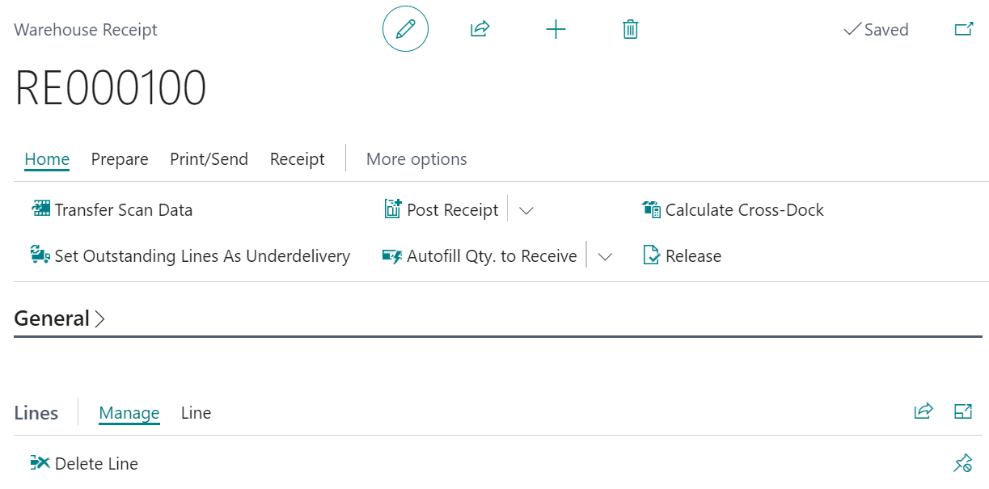Click Set Outstanding Lines As Underdelivery
989x489 pixels.
190,256
